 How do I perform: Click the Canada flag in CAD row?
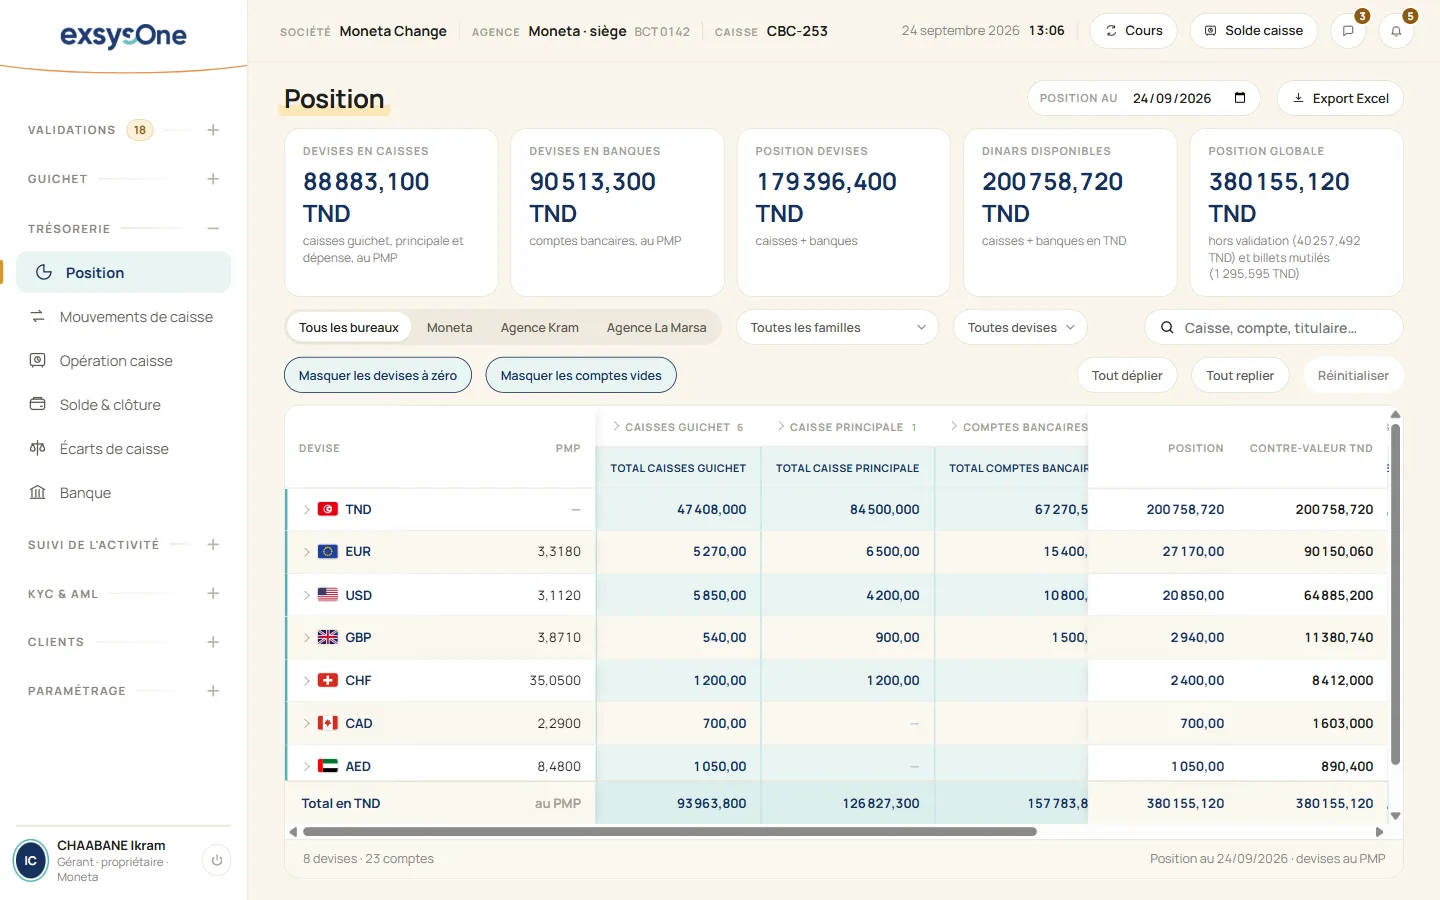point(327,723)
